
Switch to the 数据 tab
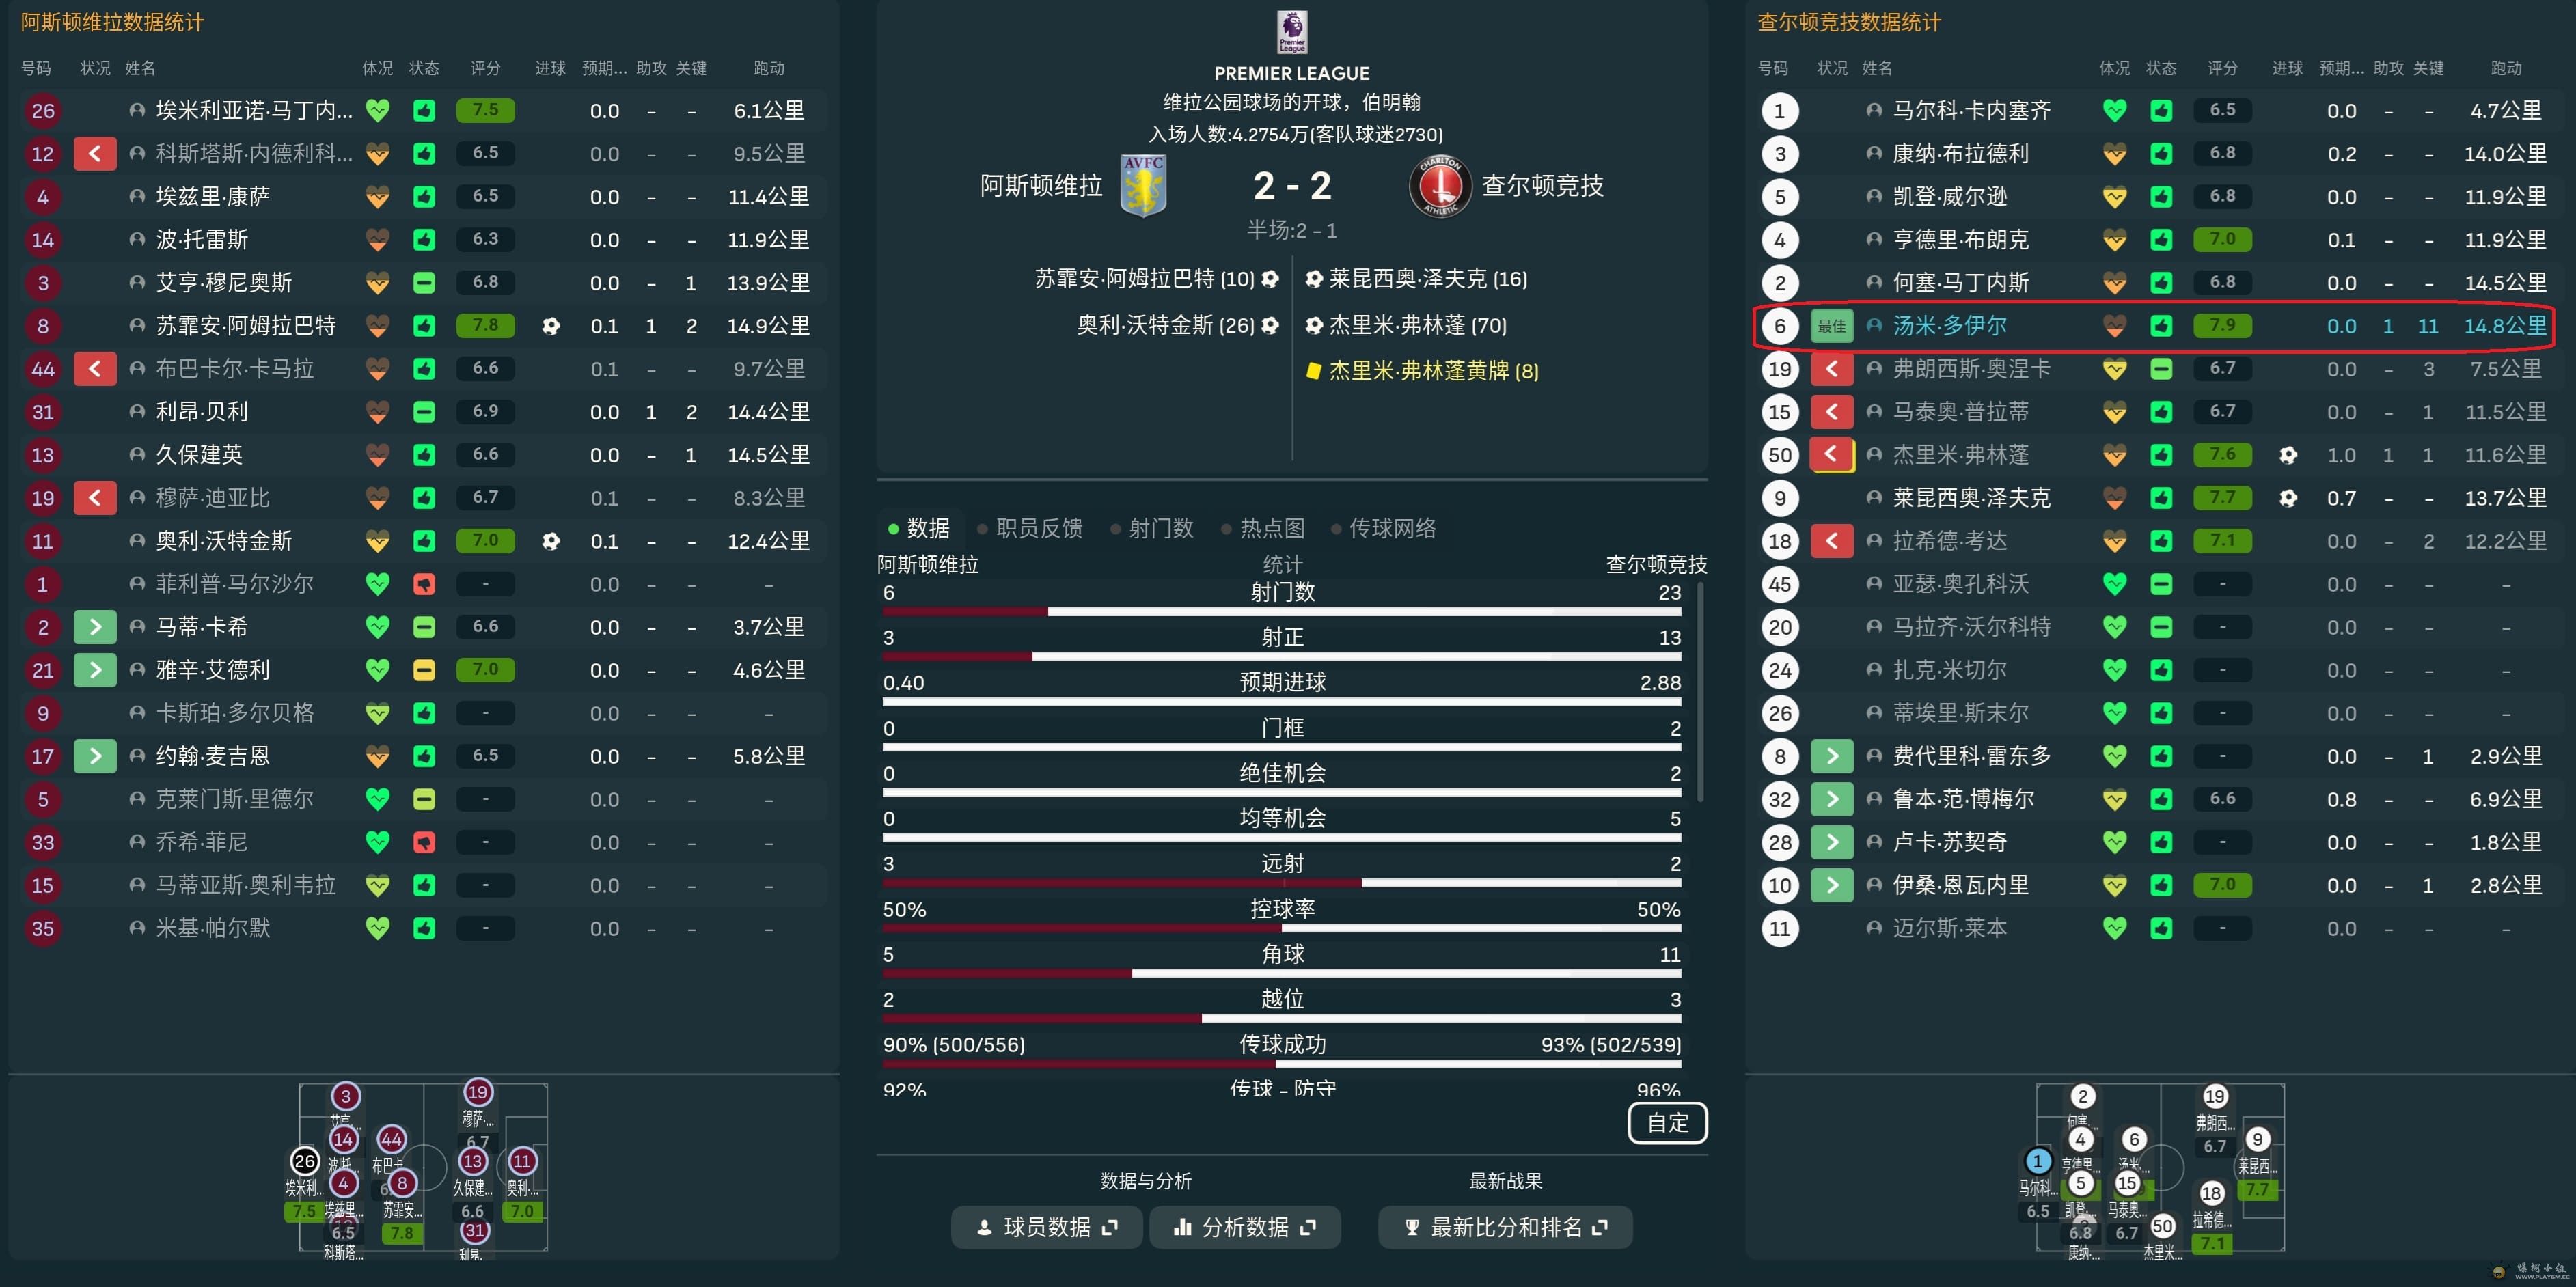point(919,528)
